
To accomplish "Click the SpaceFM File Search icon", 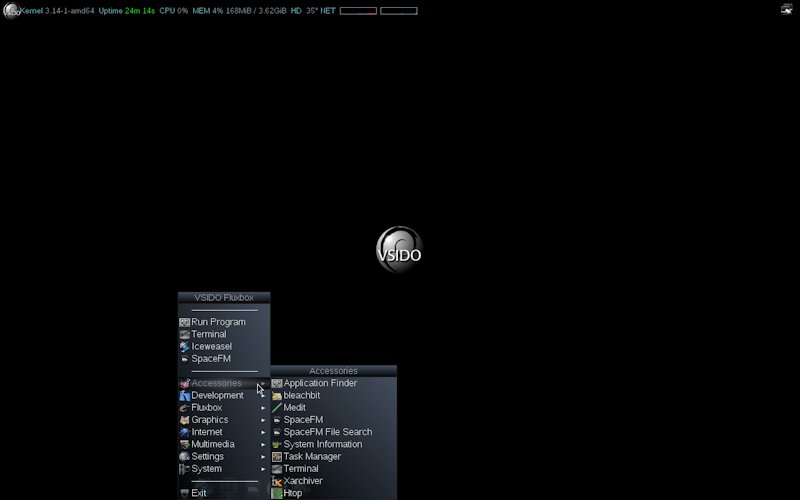I will pyautogui.click(x=277, y=432).
